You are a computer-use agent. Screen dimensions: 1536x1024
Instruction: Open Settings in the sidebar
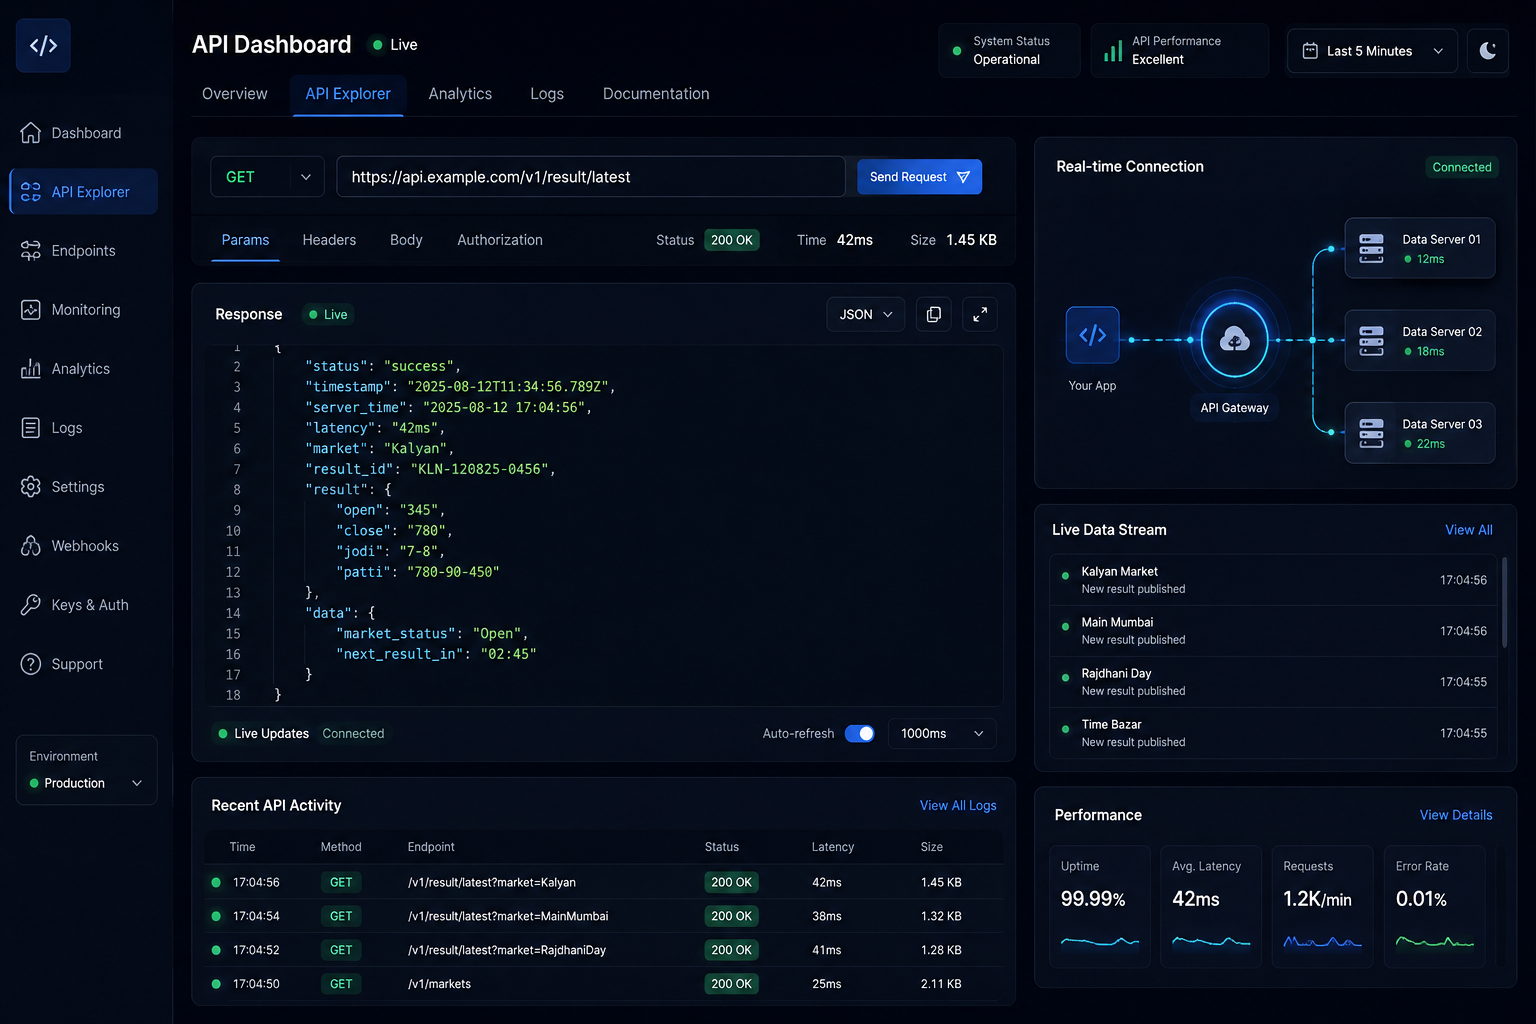click(x=84, y=487)
